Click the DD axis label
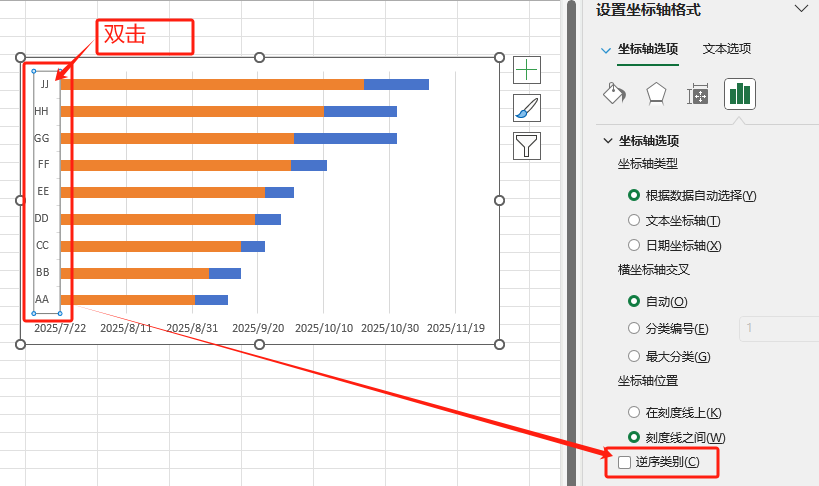This screenshot has height=486, width=819. (x=41, y=218)
